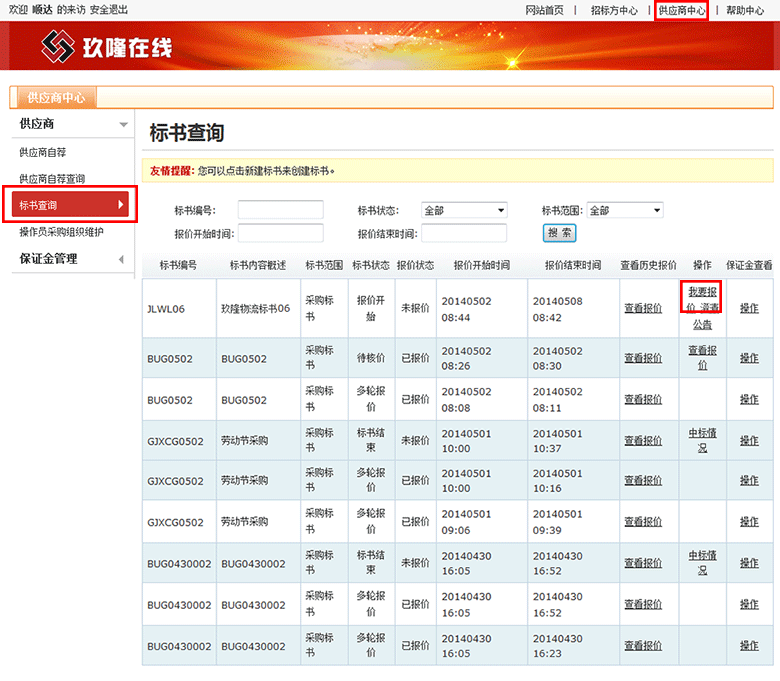
Task: Focus the 报价开始时间 input field
Action: [280, 233]
